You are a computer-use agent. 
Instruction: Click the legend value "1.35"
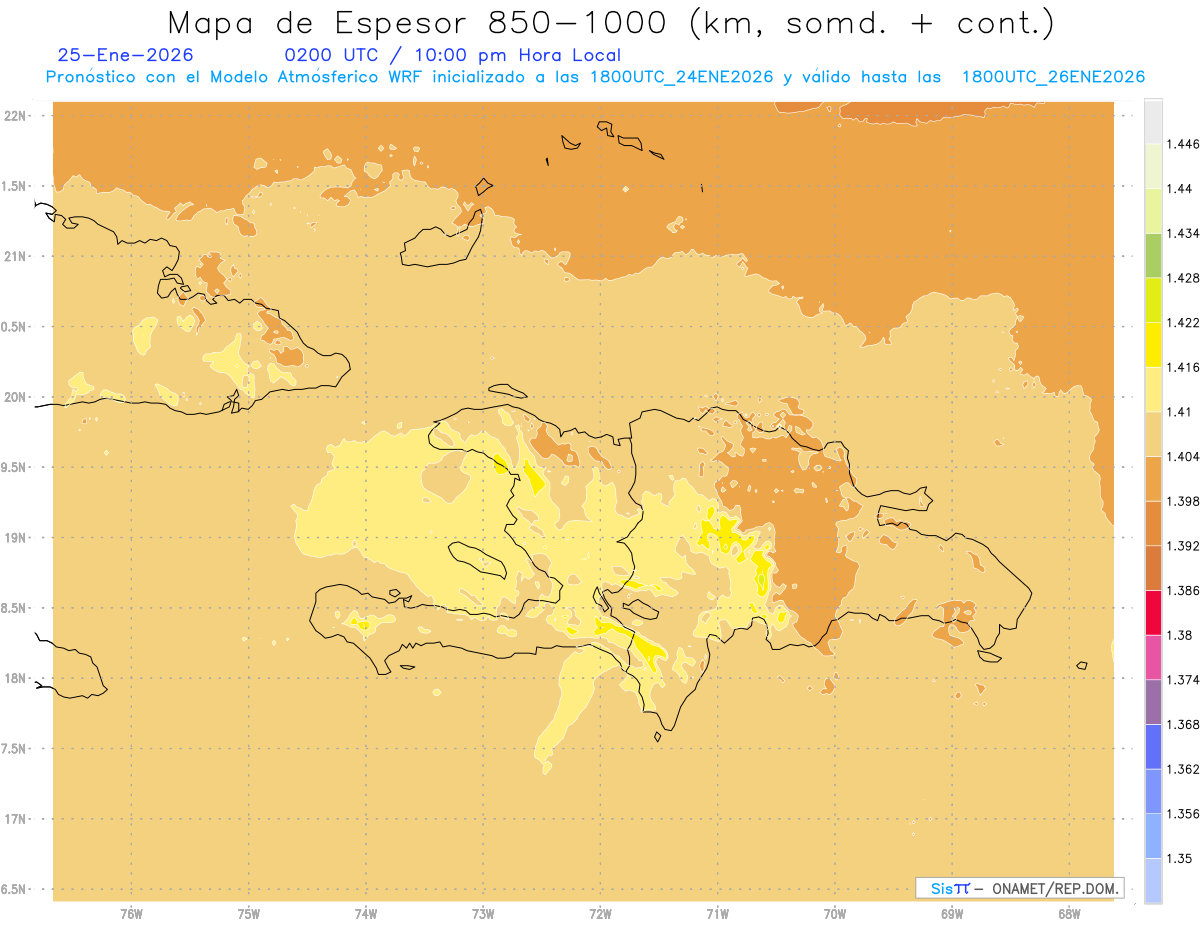coord(1182,859)
